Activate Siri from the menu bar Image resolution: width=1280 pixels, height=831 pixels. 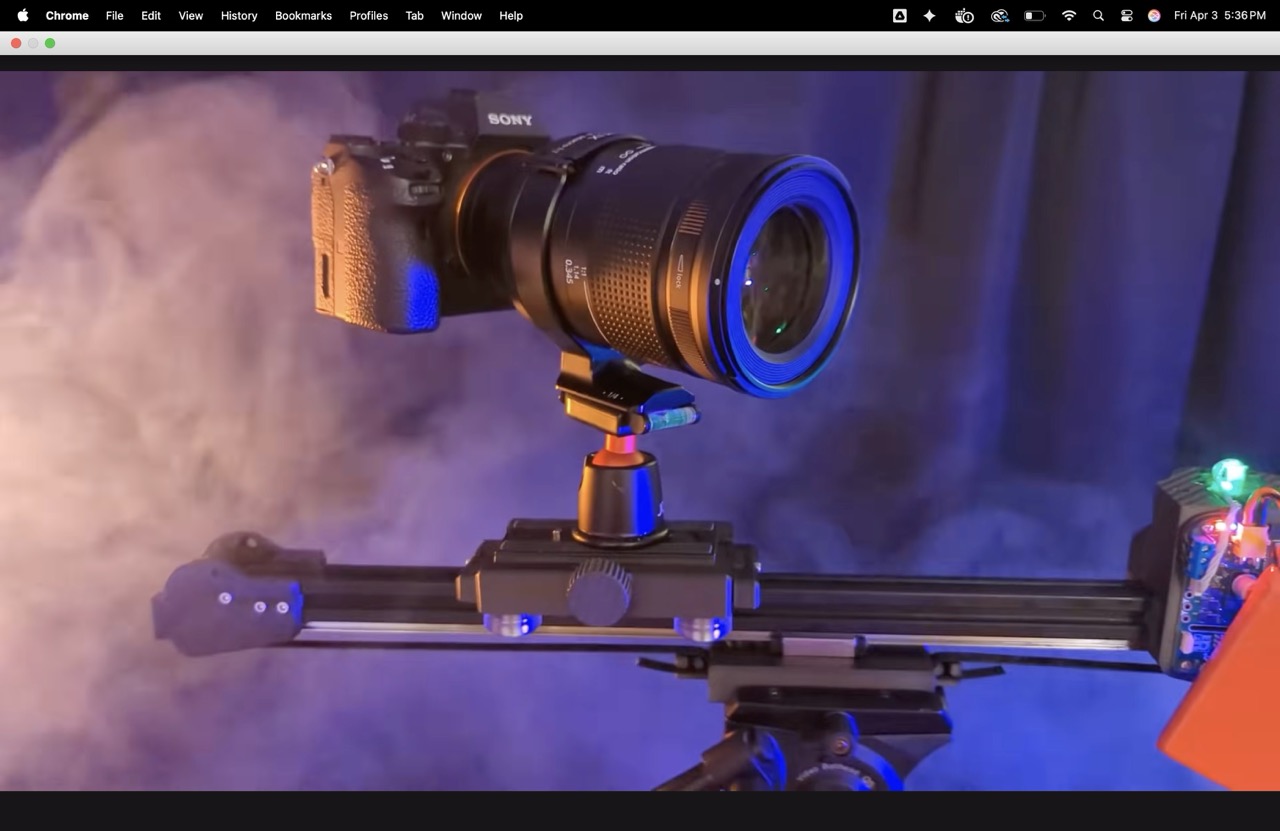[1154, 15]
